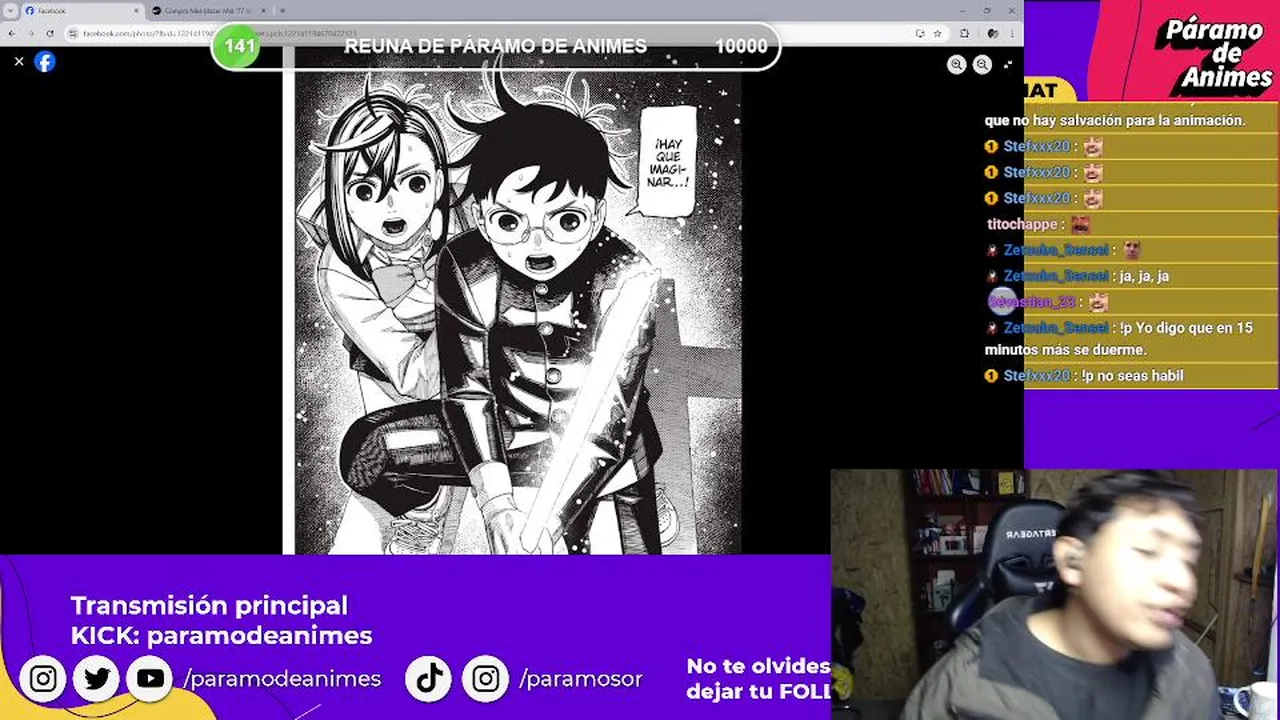Click the green 141 follower counter

(239, 46)
